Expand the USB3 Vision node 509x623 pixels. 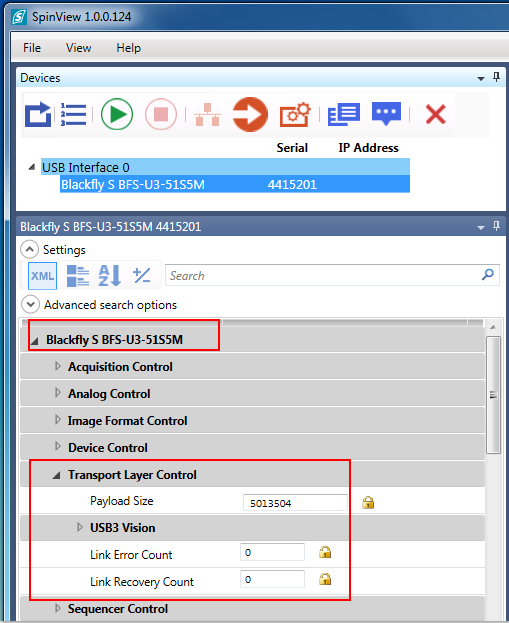(80, 527)
